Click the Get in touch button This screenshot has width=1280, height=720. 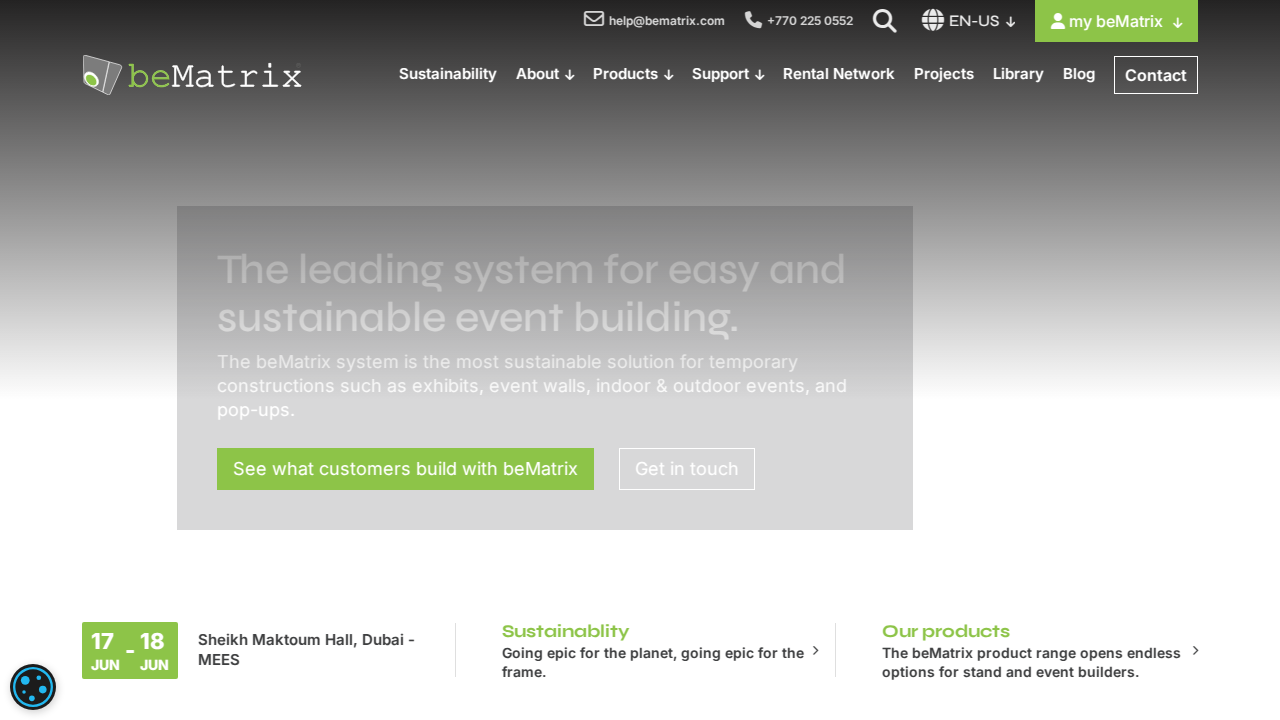pos(687,469)
